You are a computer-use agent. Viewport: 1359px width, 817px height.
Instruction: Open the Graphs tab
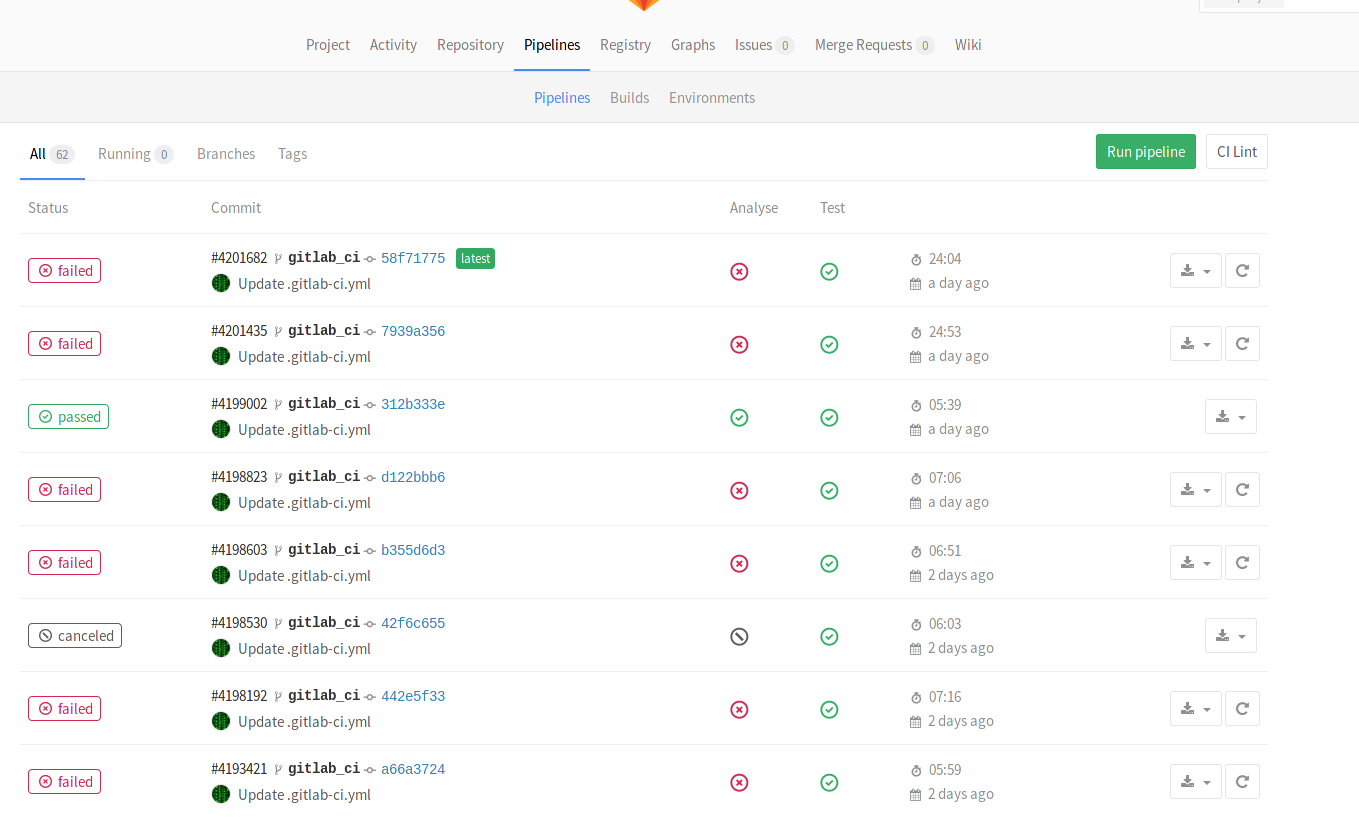coord(693,45)
